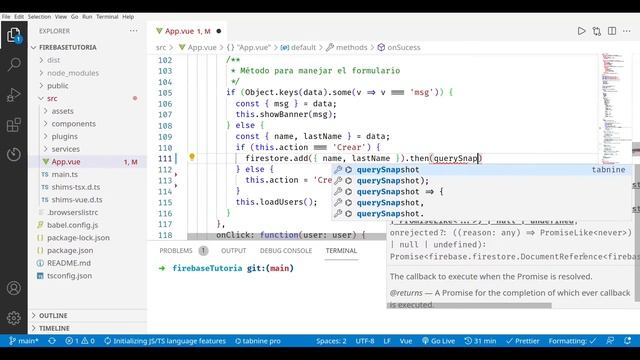Click the Vue language mode in status bar
Image resolution: width=640 pixels, height=360 pixels.
(405, 341)
